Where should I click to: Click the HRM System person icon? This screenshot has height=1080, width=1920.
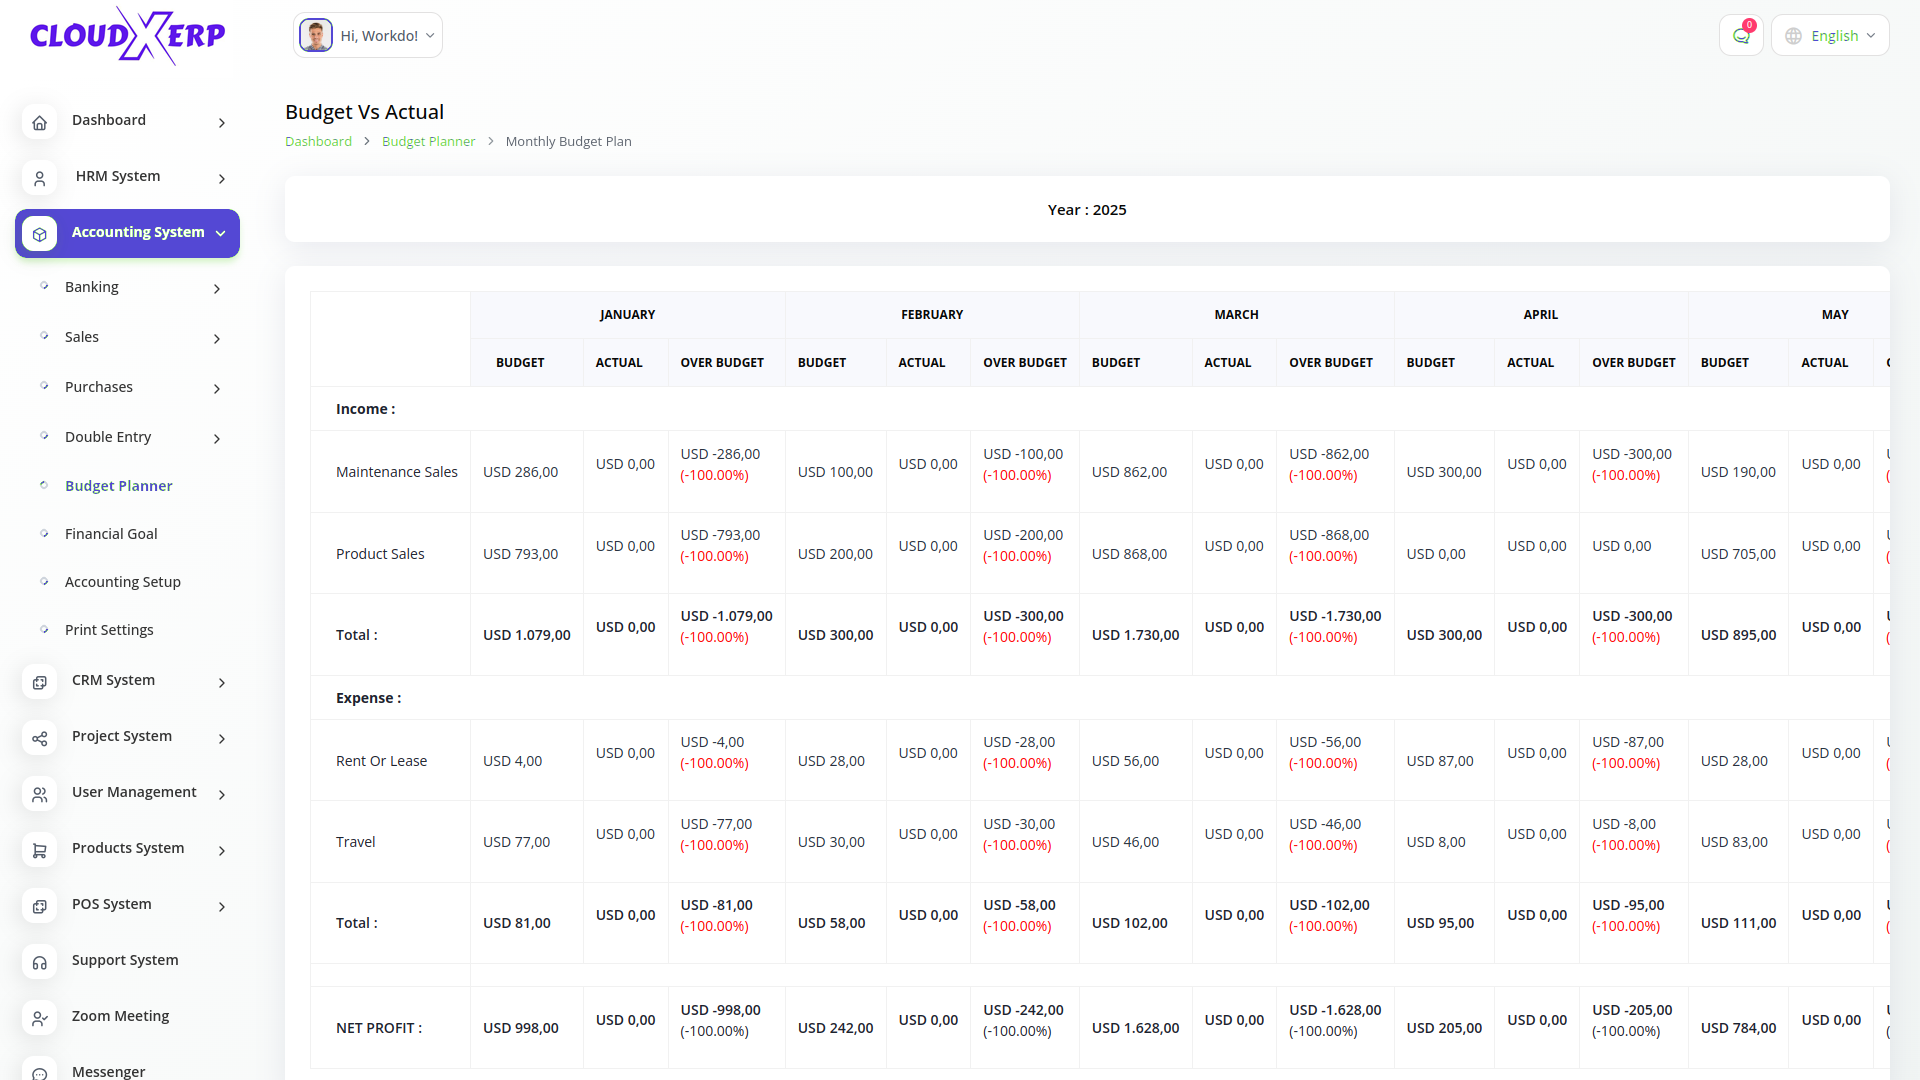click(x=39, y=178)
